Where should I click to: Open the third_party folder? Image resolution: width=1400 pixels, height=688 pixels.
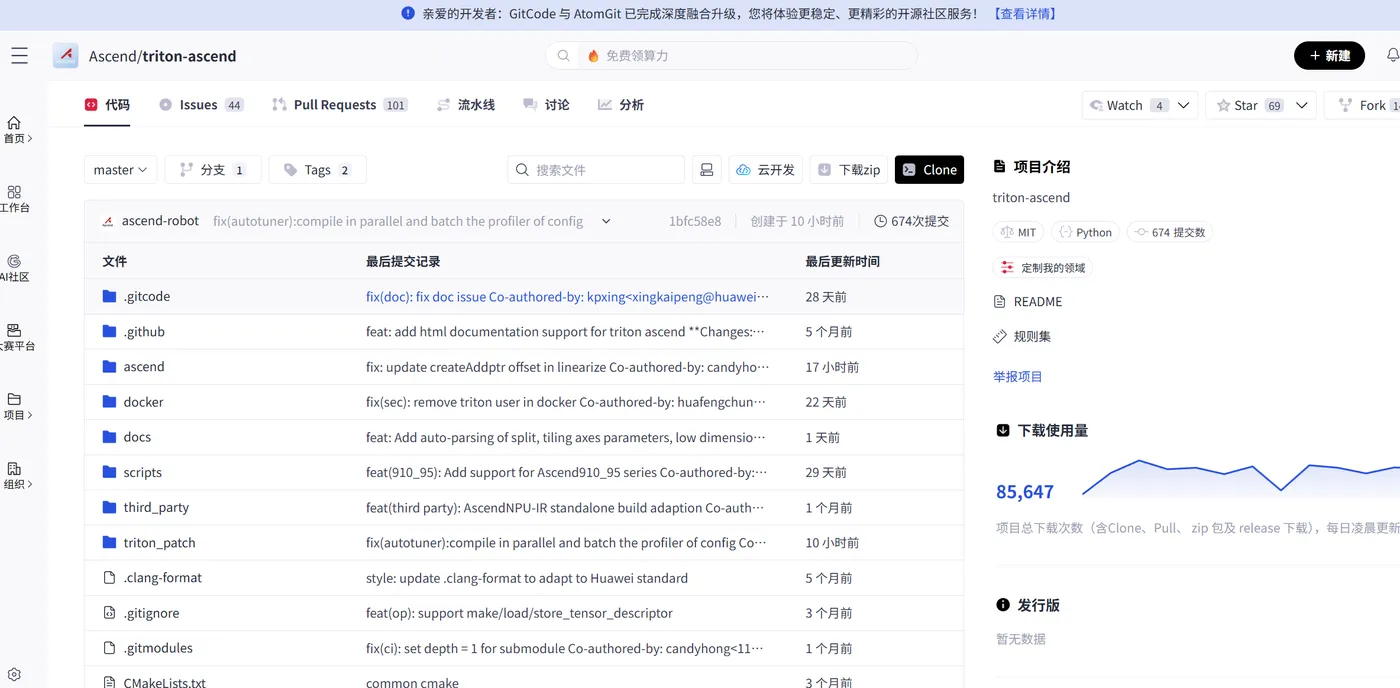[x=156, y=507]
